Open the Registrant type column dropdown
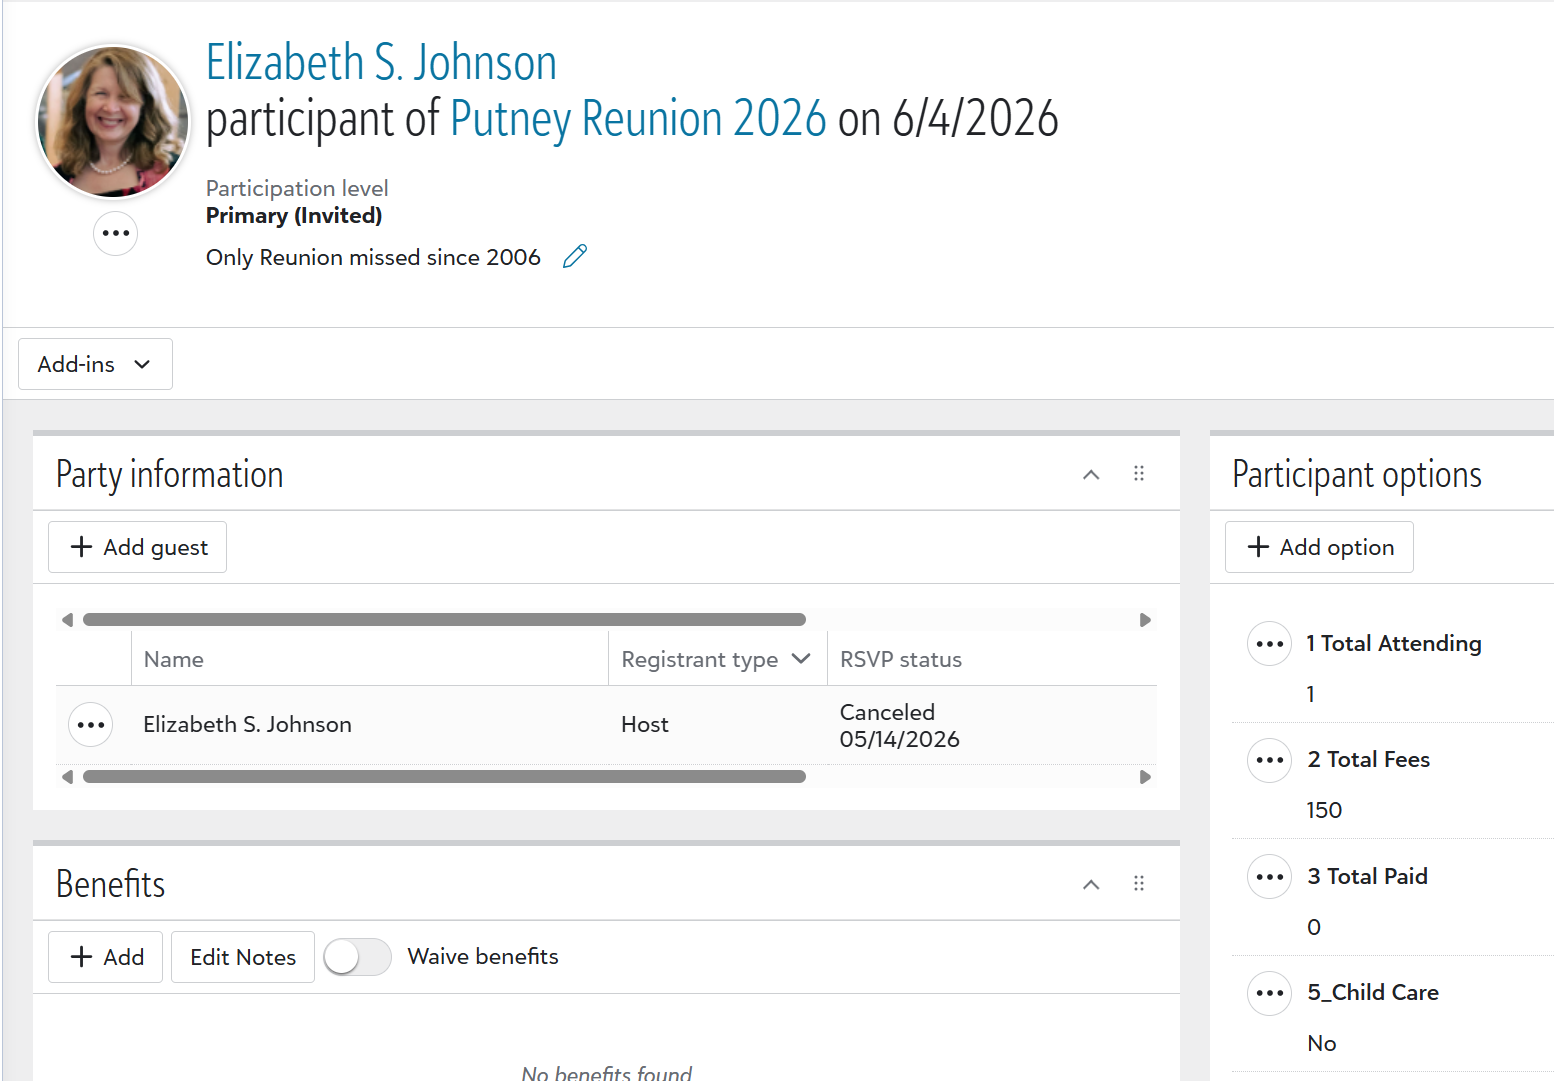 click(x=801, y=659)
